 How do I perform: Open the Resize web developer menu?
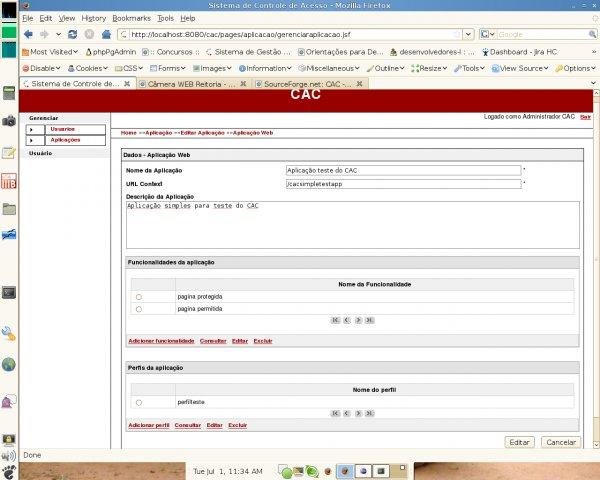429,68
